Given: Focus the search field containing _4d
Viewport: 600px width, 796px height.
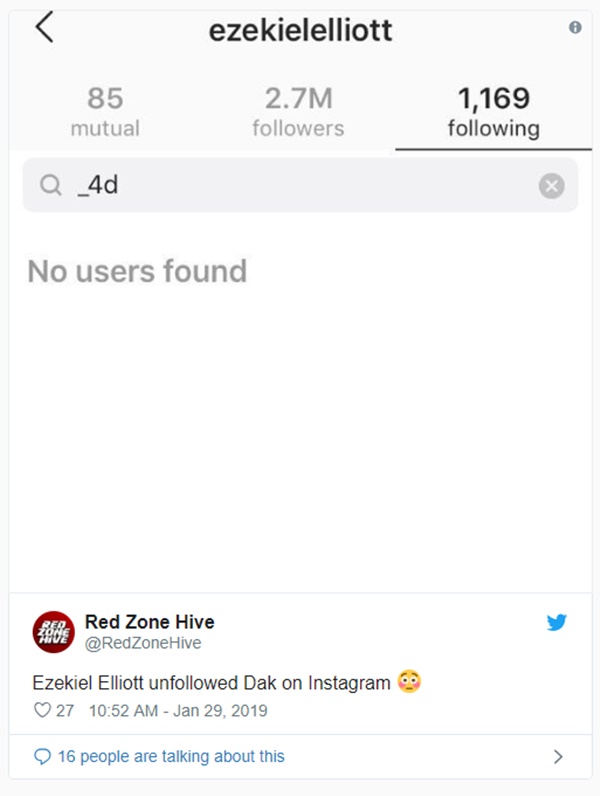Looking at the screenshot, I should click(x=301, y=185).
